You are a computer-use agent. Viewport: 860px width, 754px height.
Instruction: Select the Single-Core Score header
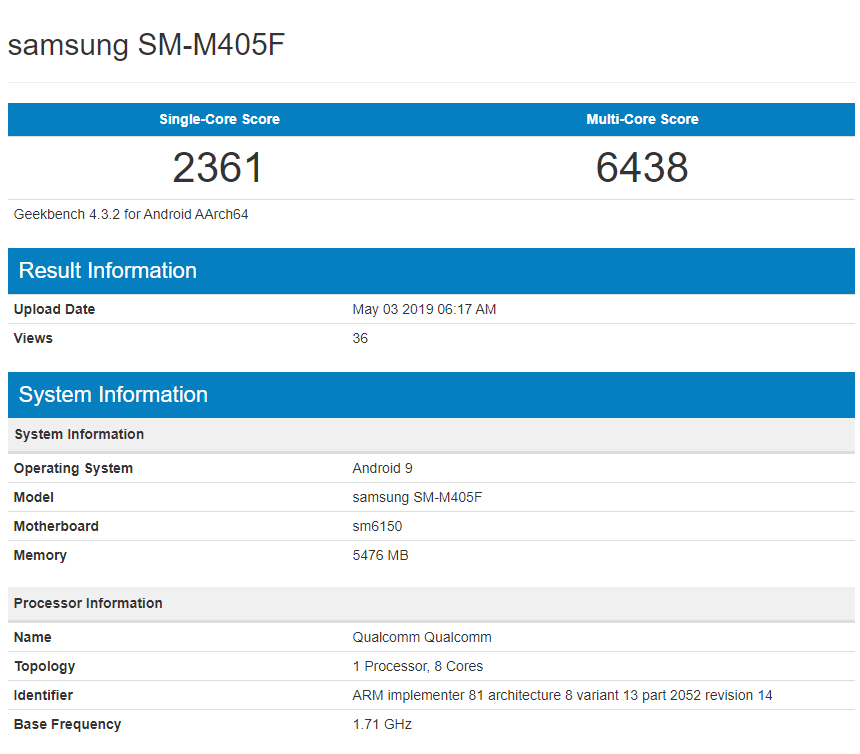tap(219, 119)
